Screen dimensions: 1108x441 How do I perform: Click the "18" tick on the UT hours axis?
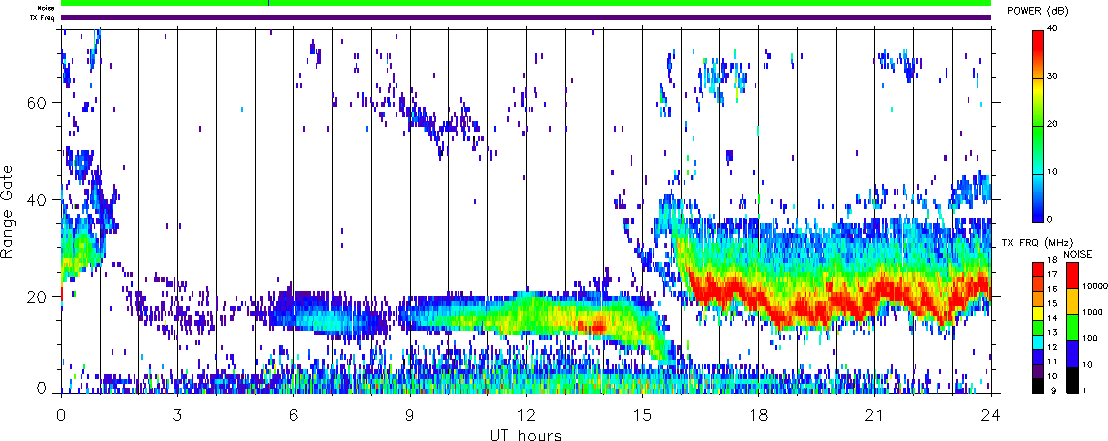[759, 413]
